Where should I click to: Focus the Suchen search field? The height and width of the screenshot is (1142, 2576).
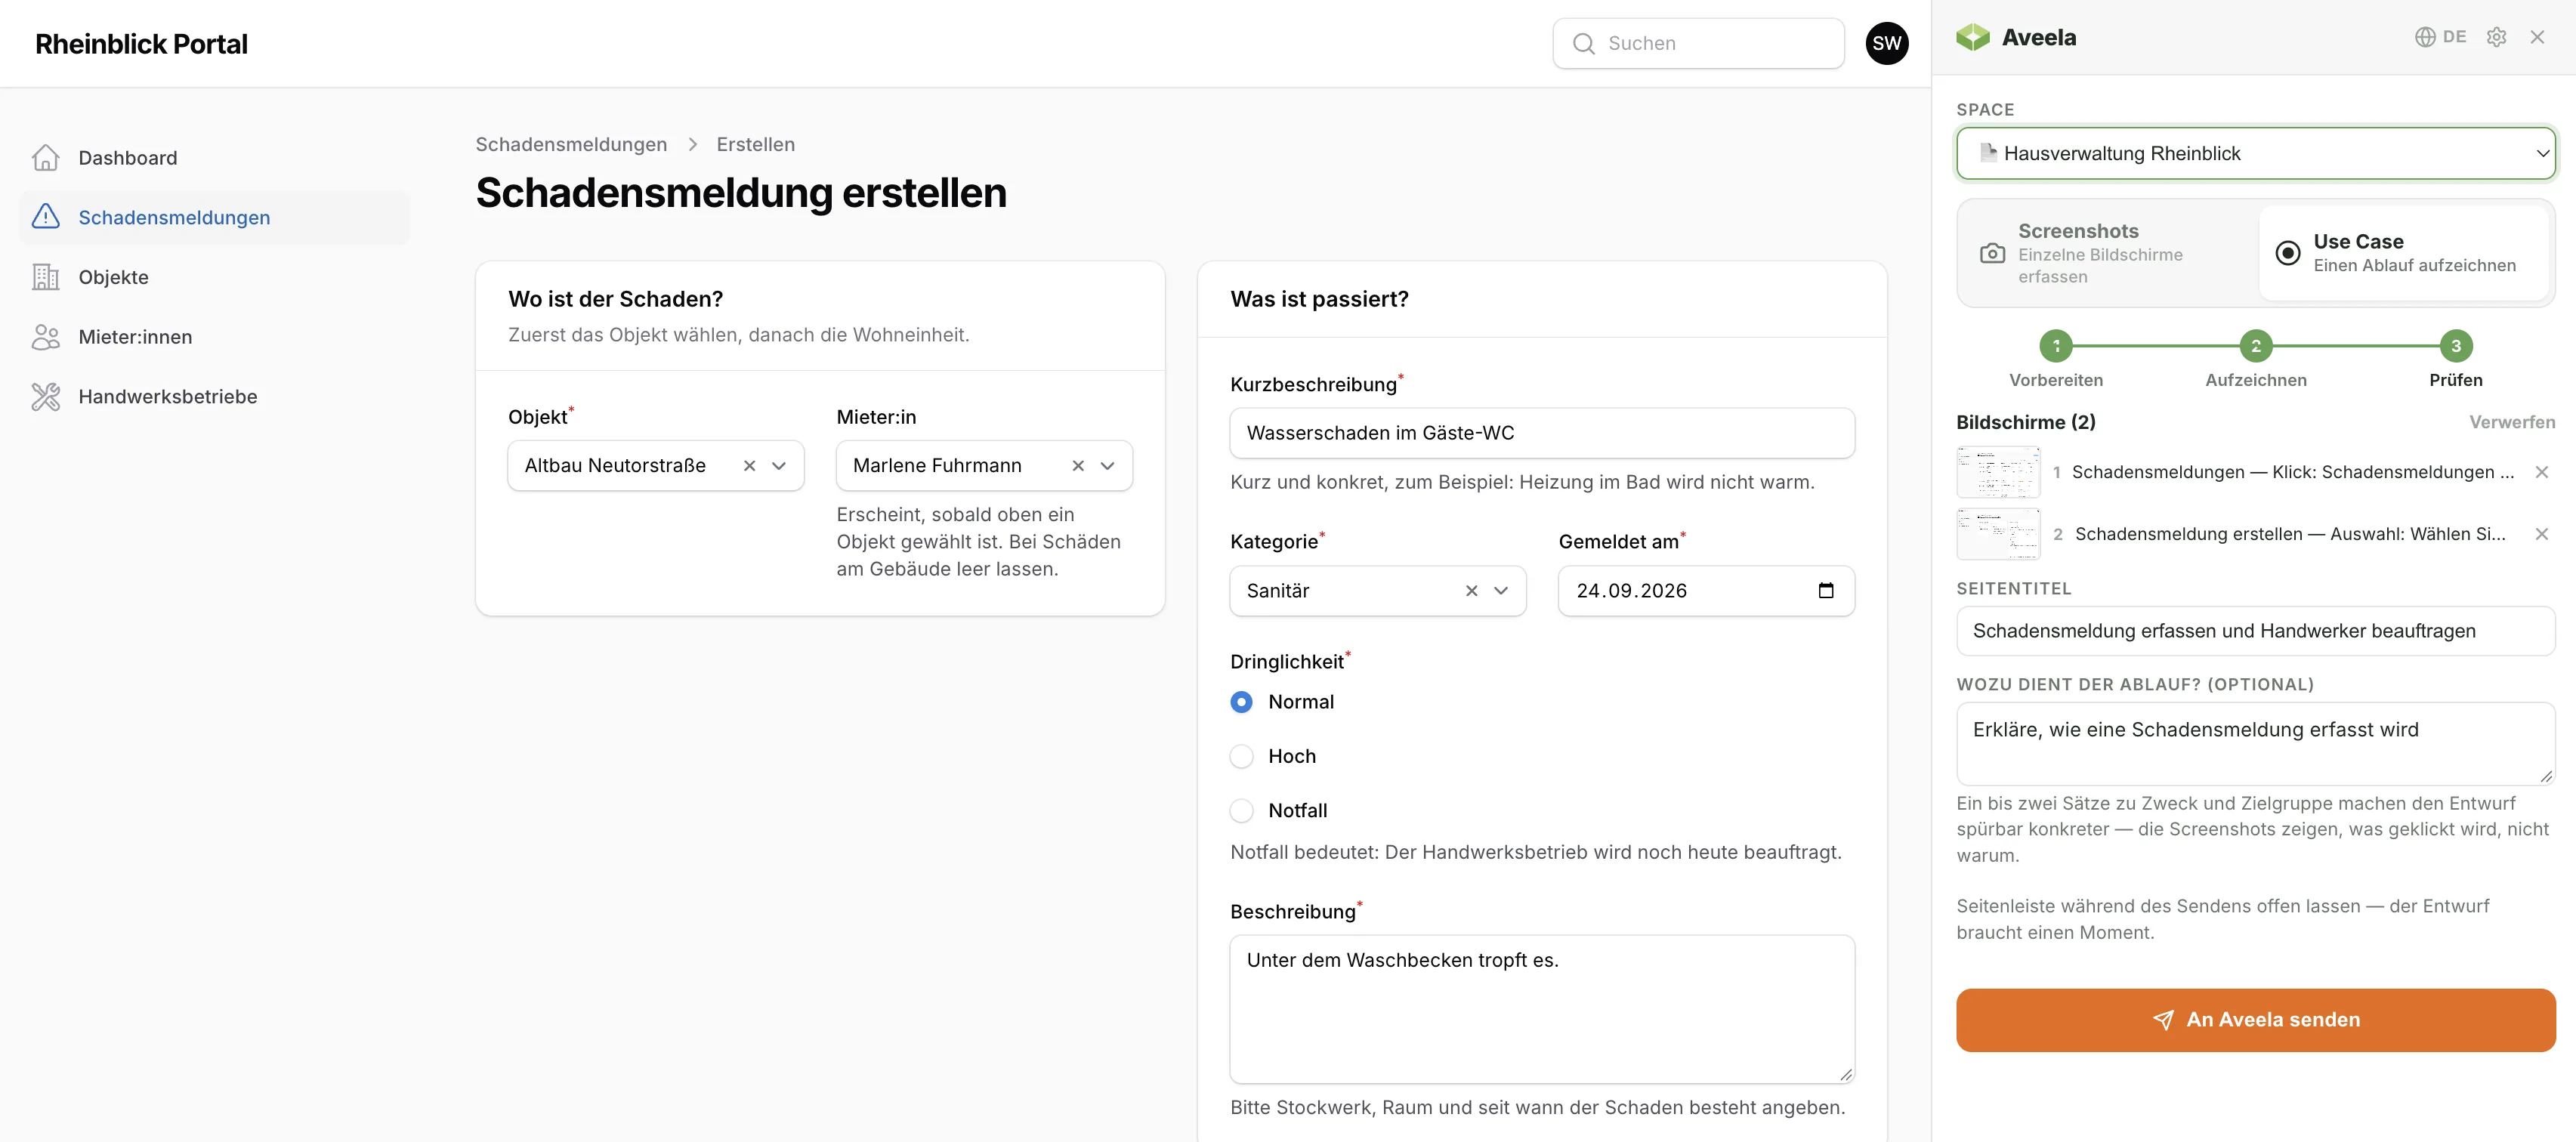tap(1698, 43)
